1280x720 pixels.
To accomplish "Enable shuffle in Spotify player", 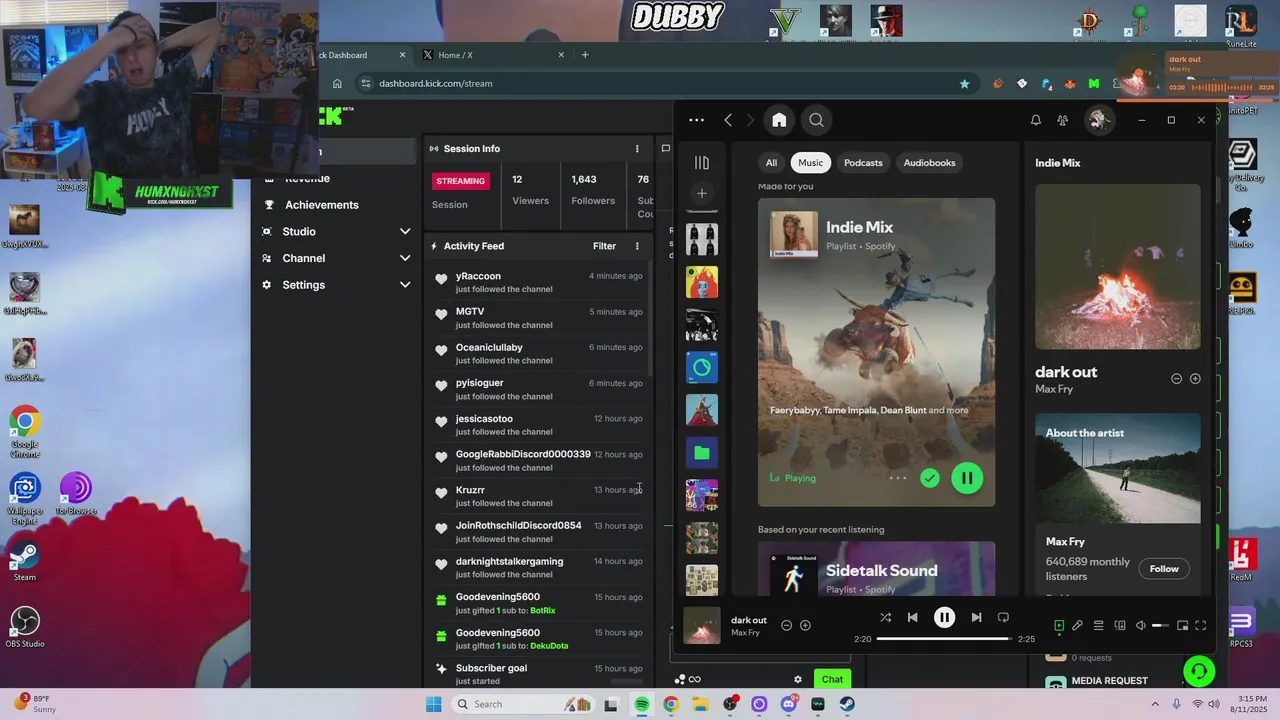I will 885,618.
